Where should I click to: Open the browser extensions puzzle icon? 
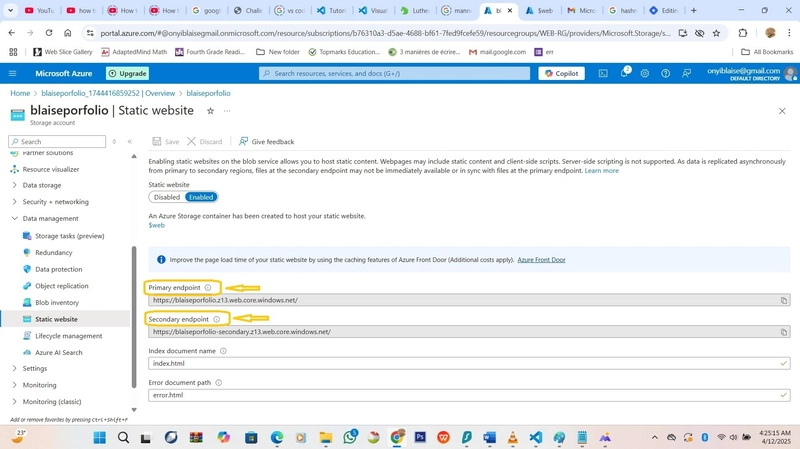[743, 33]
